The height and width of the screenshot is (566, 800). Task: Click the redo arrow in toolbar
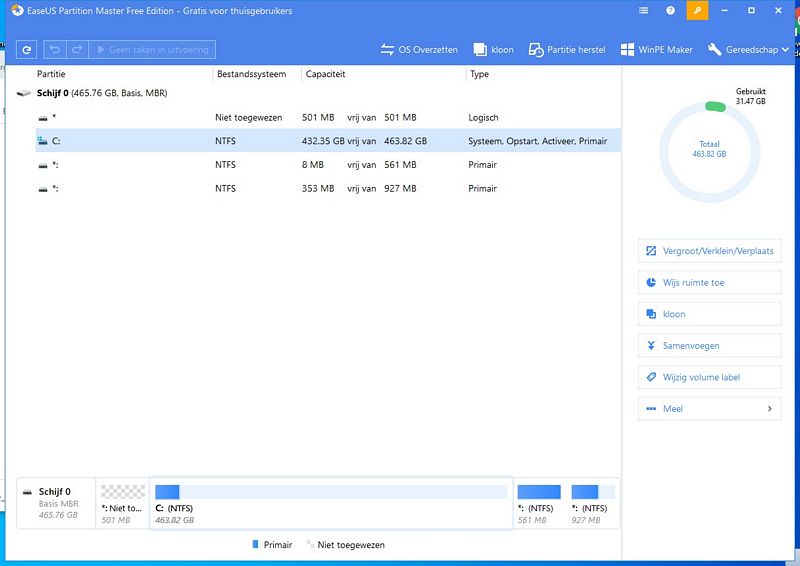point(77,50)
